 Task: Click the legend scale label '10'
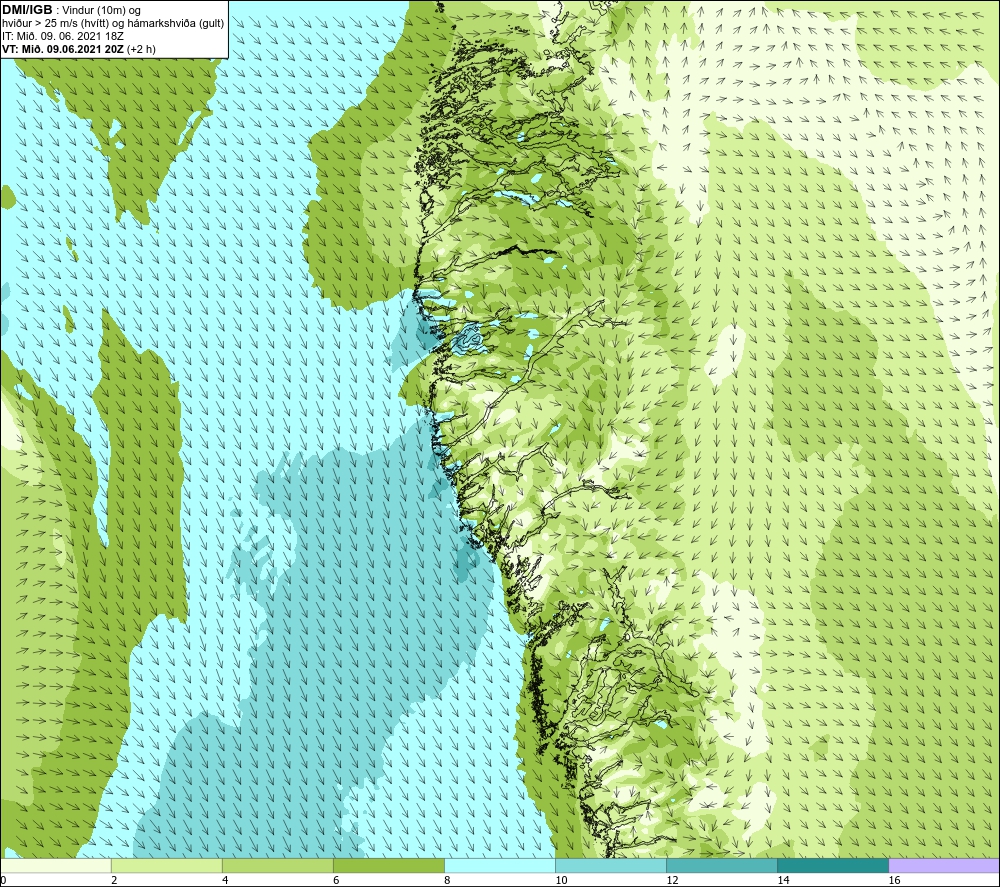pyautogui.click(x=561, y=880)
